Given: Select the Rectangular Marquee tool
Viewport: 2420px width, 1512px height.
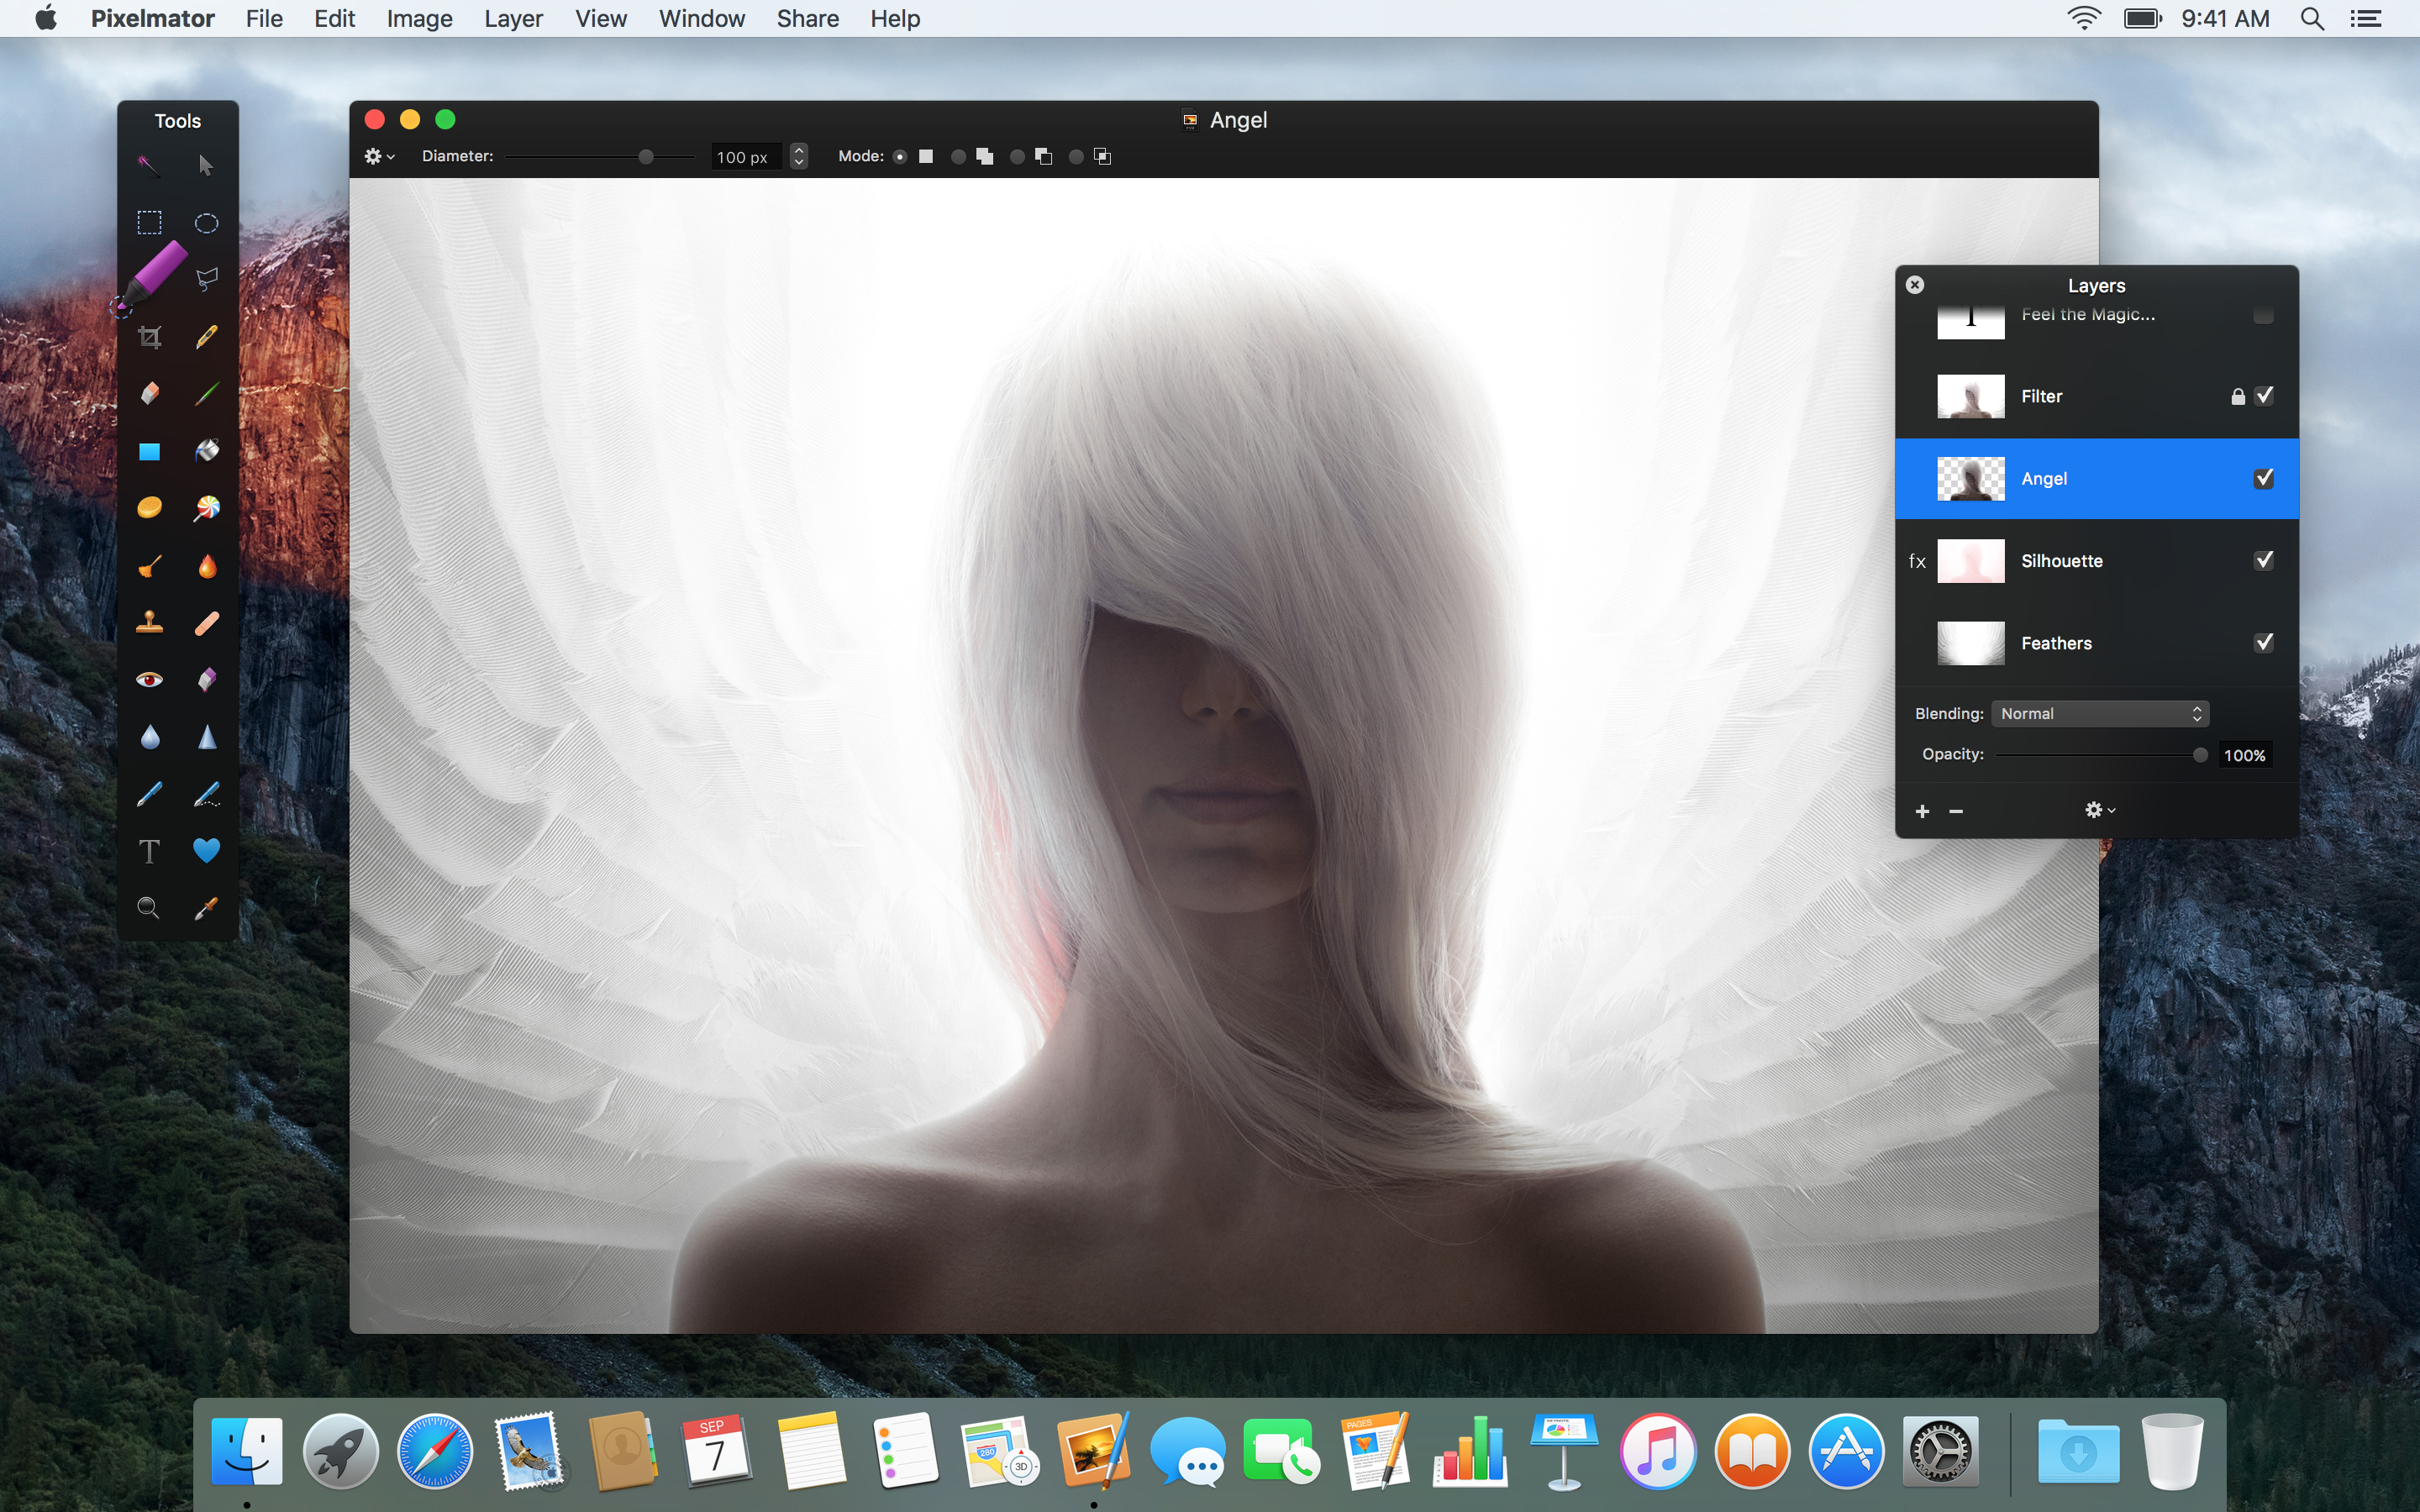Looking at the screenshot, I should pyautogui.click(x=148, y=219).
